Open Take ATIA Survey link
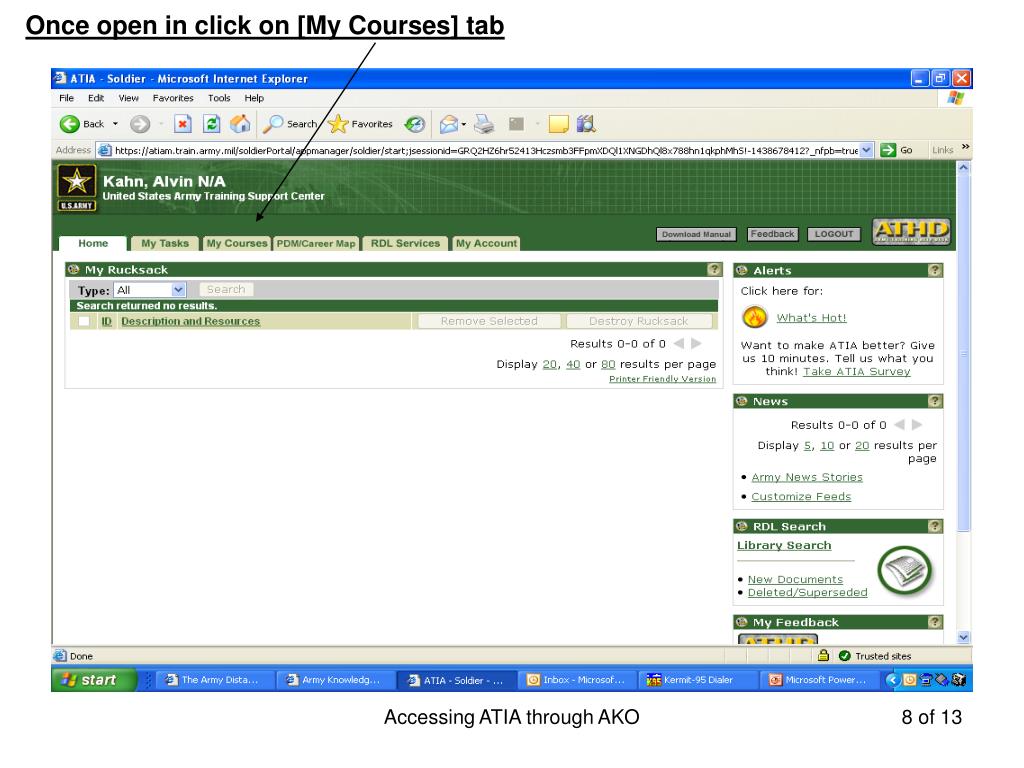Viewport: 1024px width, 768px height. [x=856, y=372]
